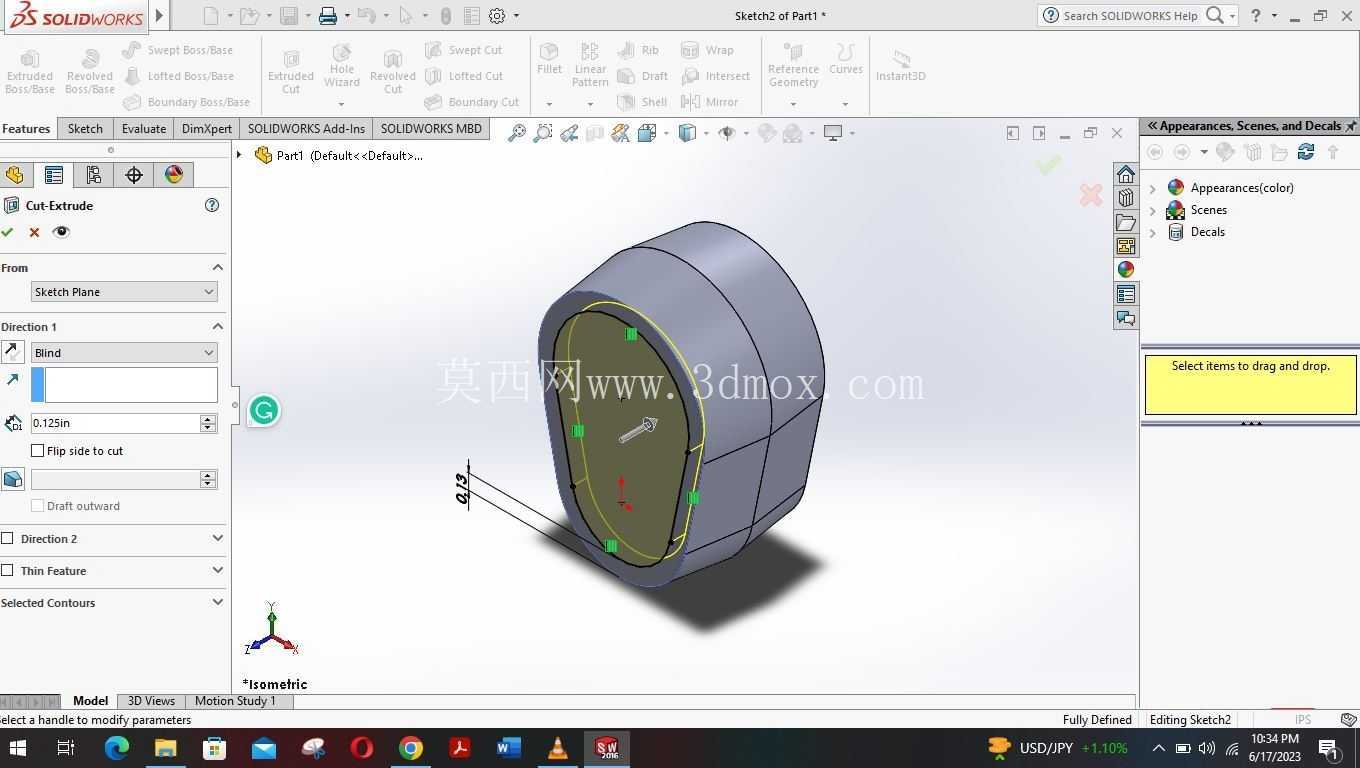
Task: Click the depth field showing 0.125in
Action: pos(115,423)
